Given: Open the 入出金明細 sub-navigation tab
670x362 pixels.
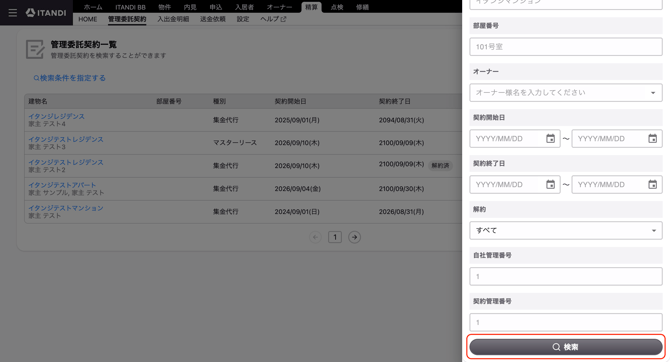Looking at the screenshot, I should click(173, 19).
